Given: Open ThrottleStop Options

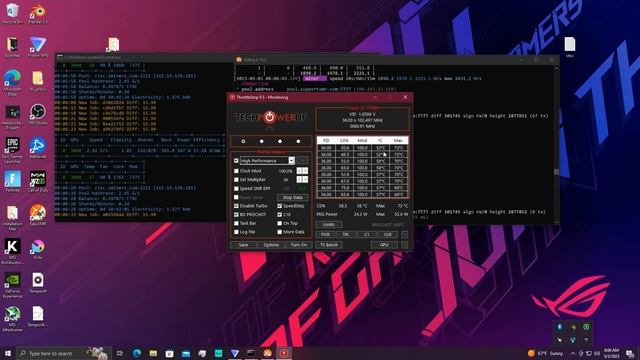Looking at the screenshot, I should [x=271, y=245].
